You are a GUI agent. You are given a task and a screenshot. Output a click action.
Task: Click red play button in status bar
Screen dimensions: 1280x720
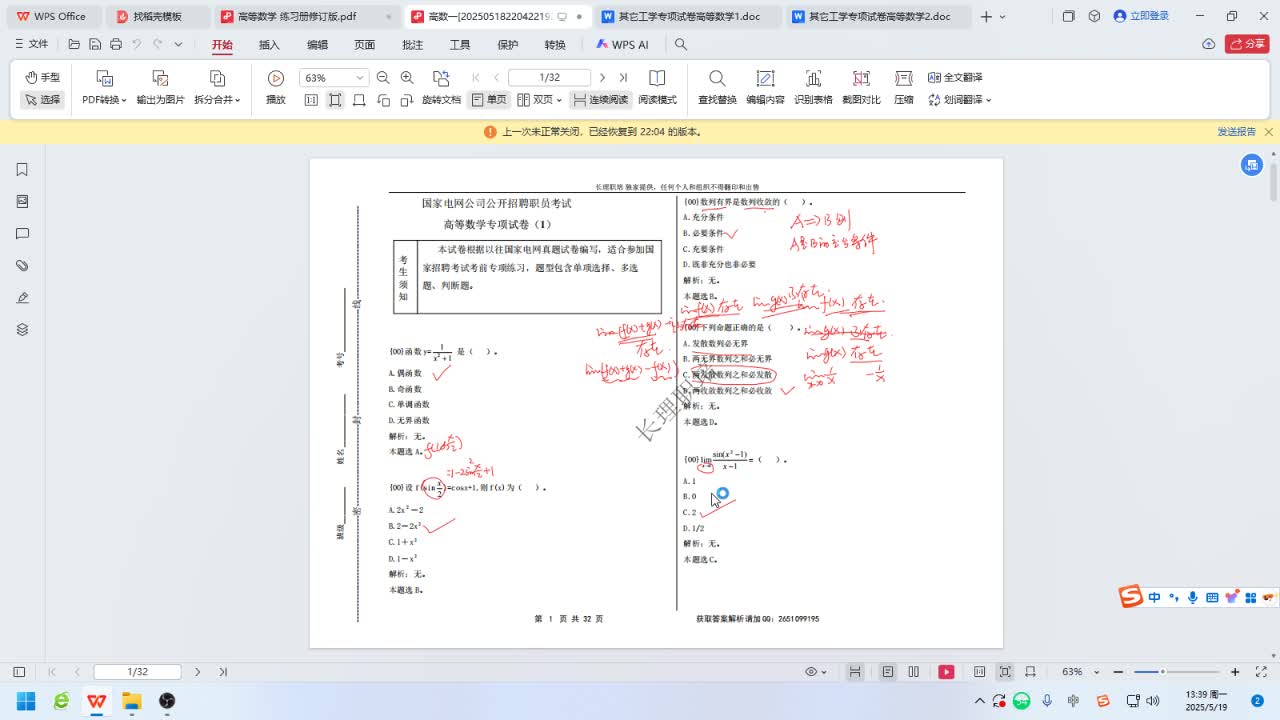point(946,672)
